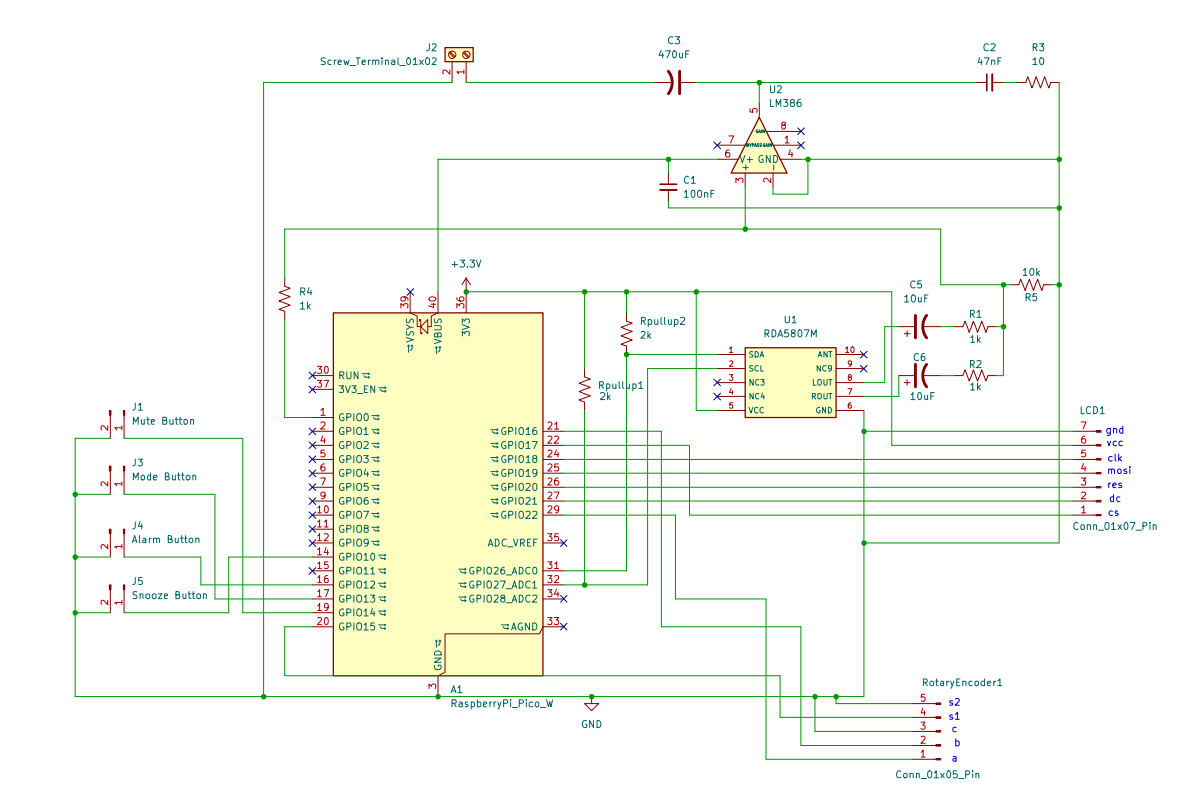The image size is (1202, 796).
Task: Click the "GPIO28_ADC2" pin label
Action: click(x=504, y=599)
